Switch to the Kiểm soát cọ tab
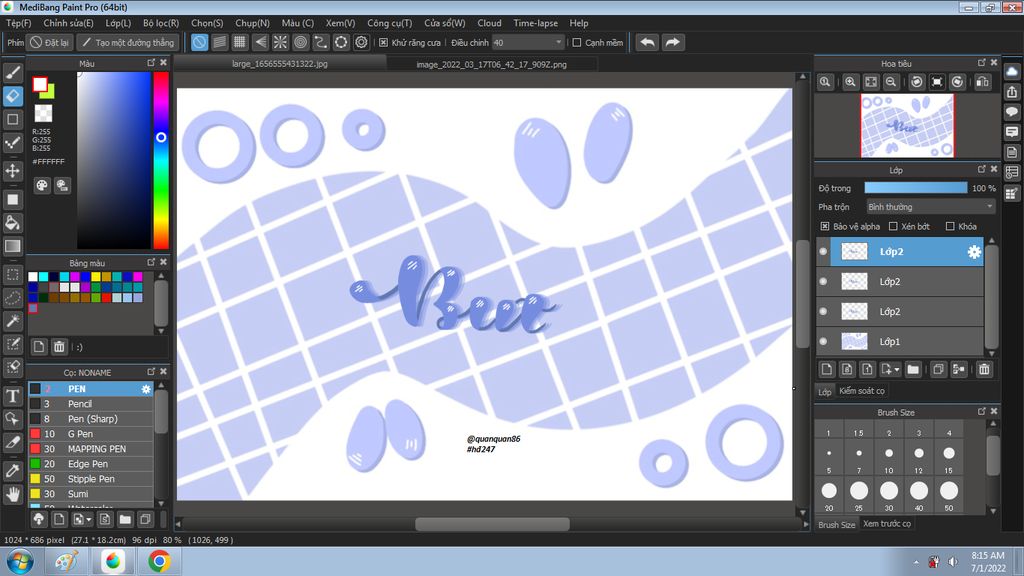1024x576 pixels. click(862, 391)
